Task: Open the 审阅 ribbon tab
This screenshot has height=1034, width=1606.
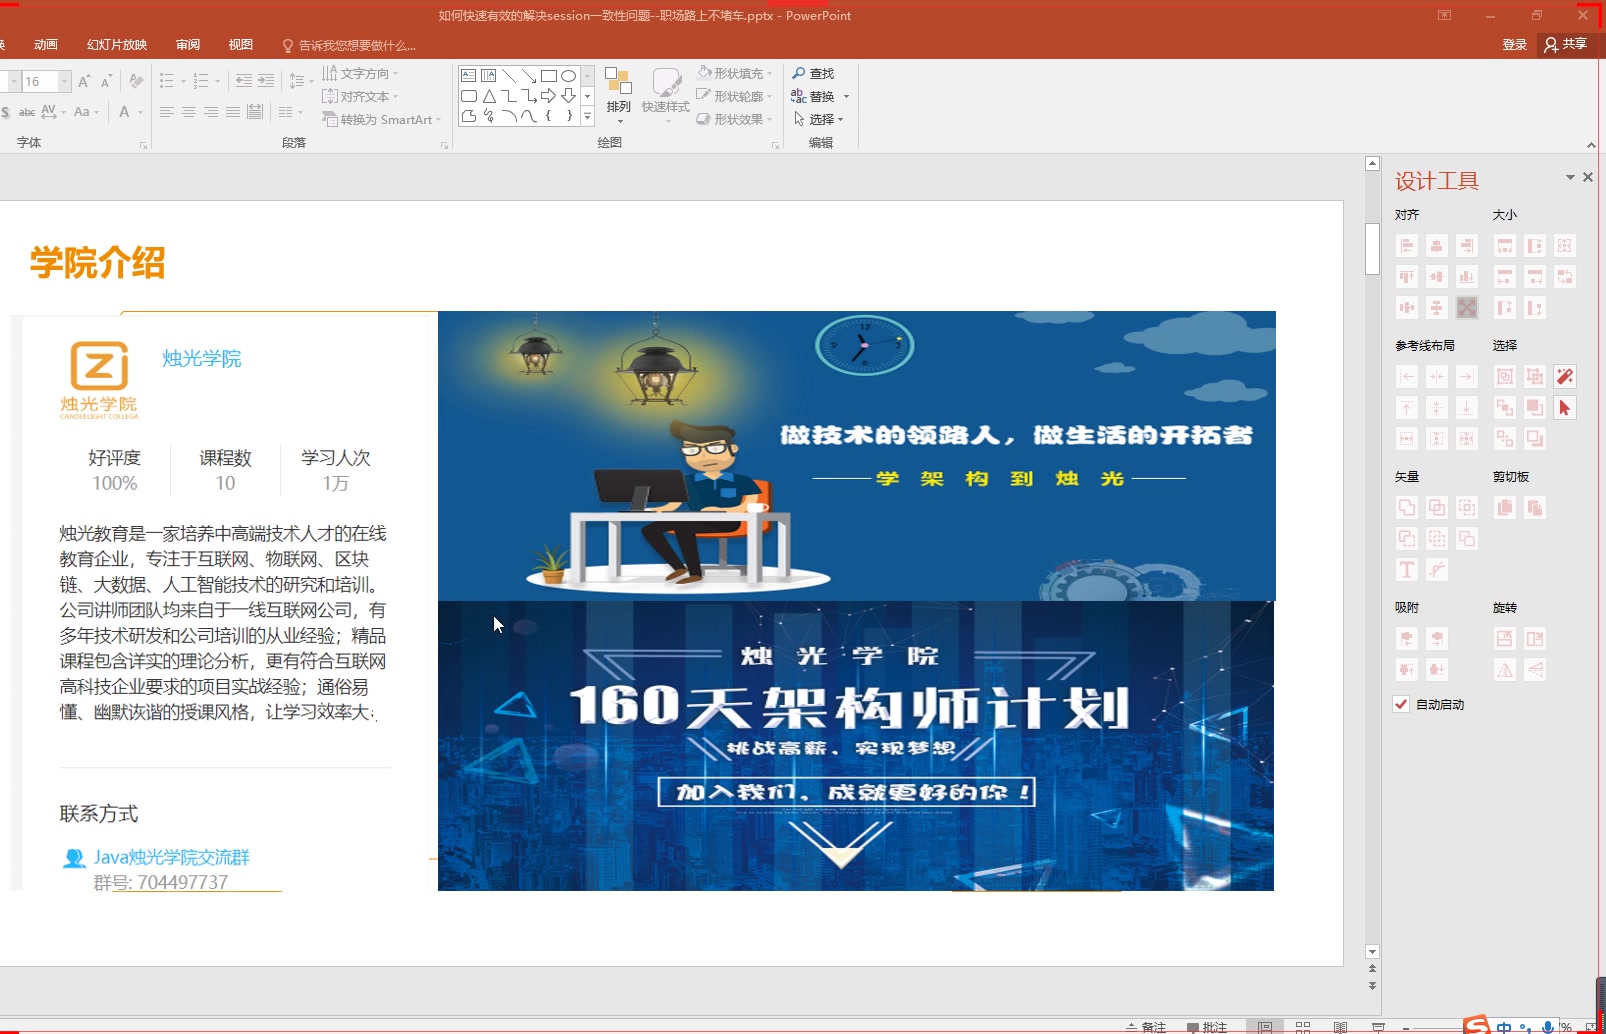Action: [188, 45]
